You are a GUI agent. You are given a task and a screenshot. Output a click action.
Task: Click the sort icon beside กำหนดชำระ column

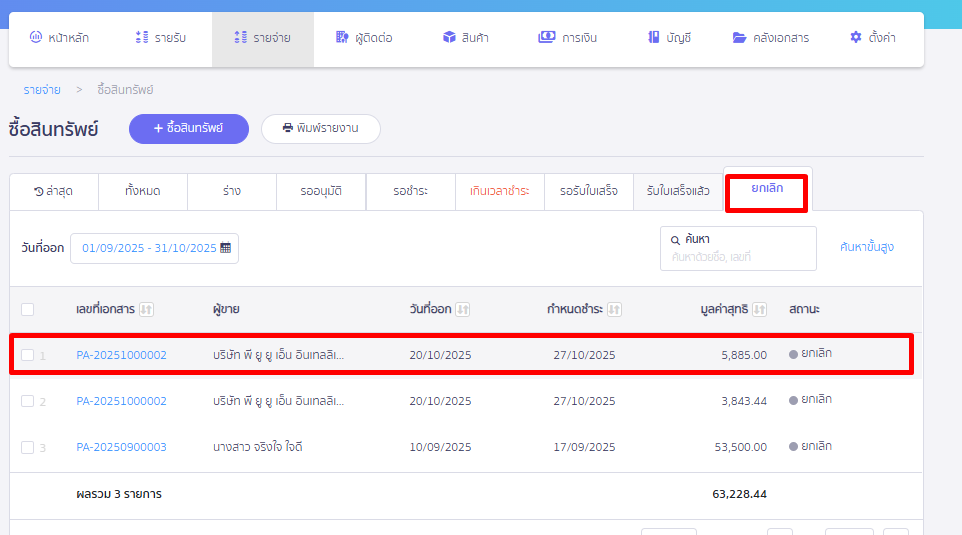(614, 310)
